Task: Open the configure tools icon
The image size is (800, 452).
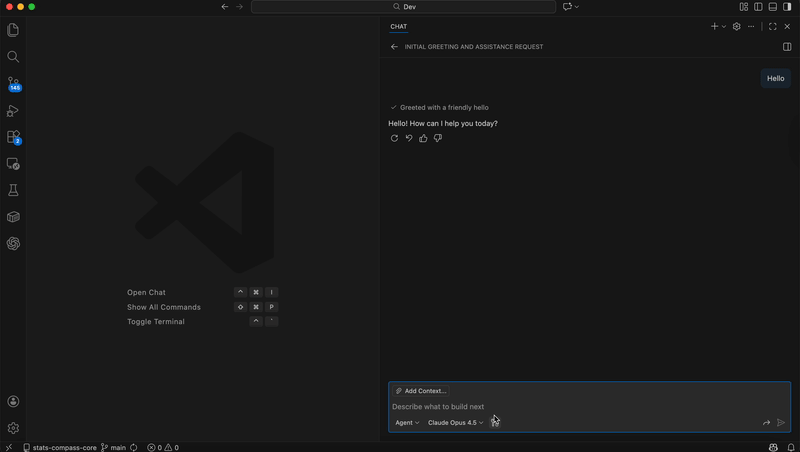Action: [x=495, y=422]
